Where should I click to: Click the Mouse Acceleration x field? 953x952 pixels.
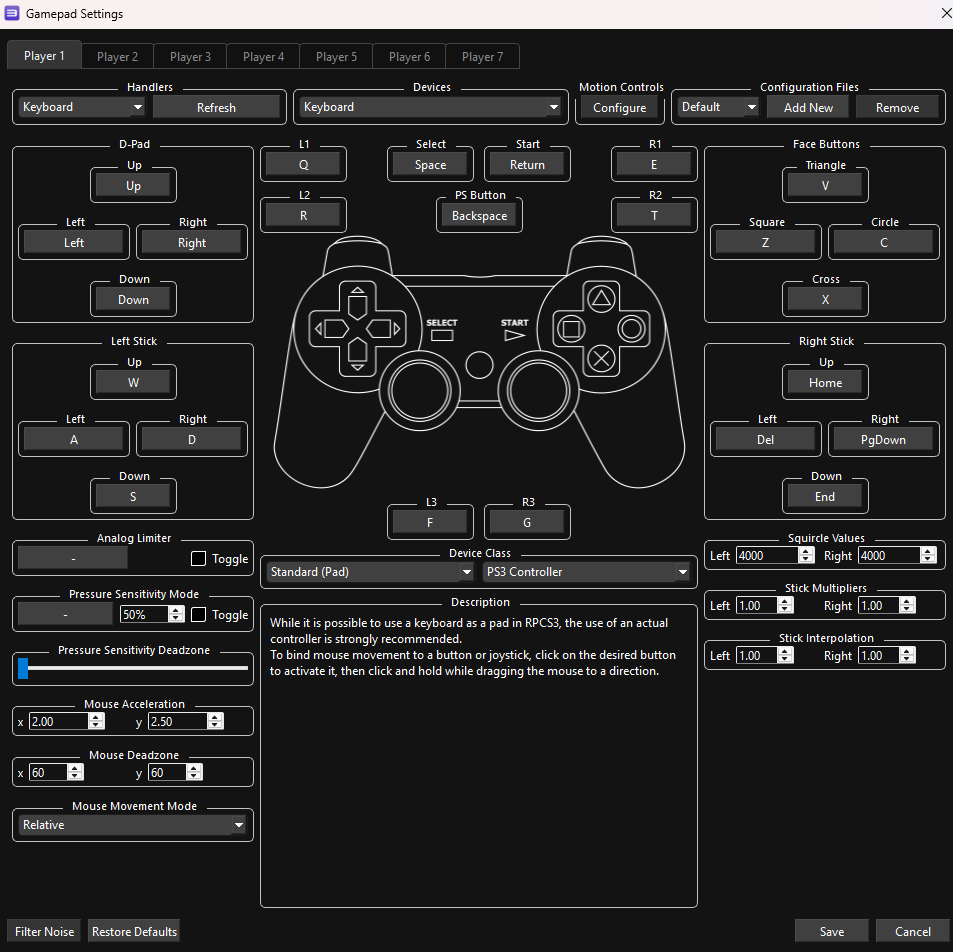point(59,721)
